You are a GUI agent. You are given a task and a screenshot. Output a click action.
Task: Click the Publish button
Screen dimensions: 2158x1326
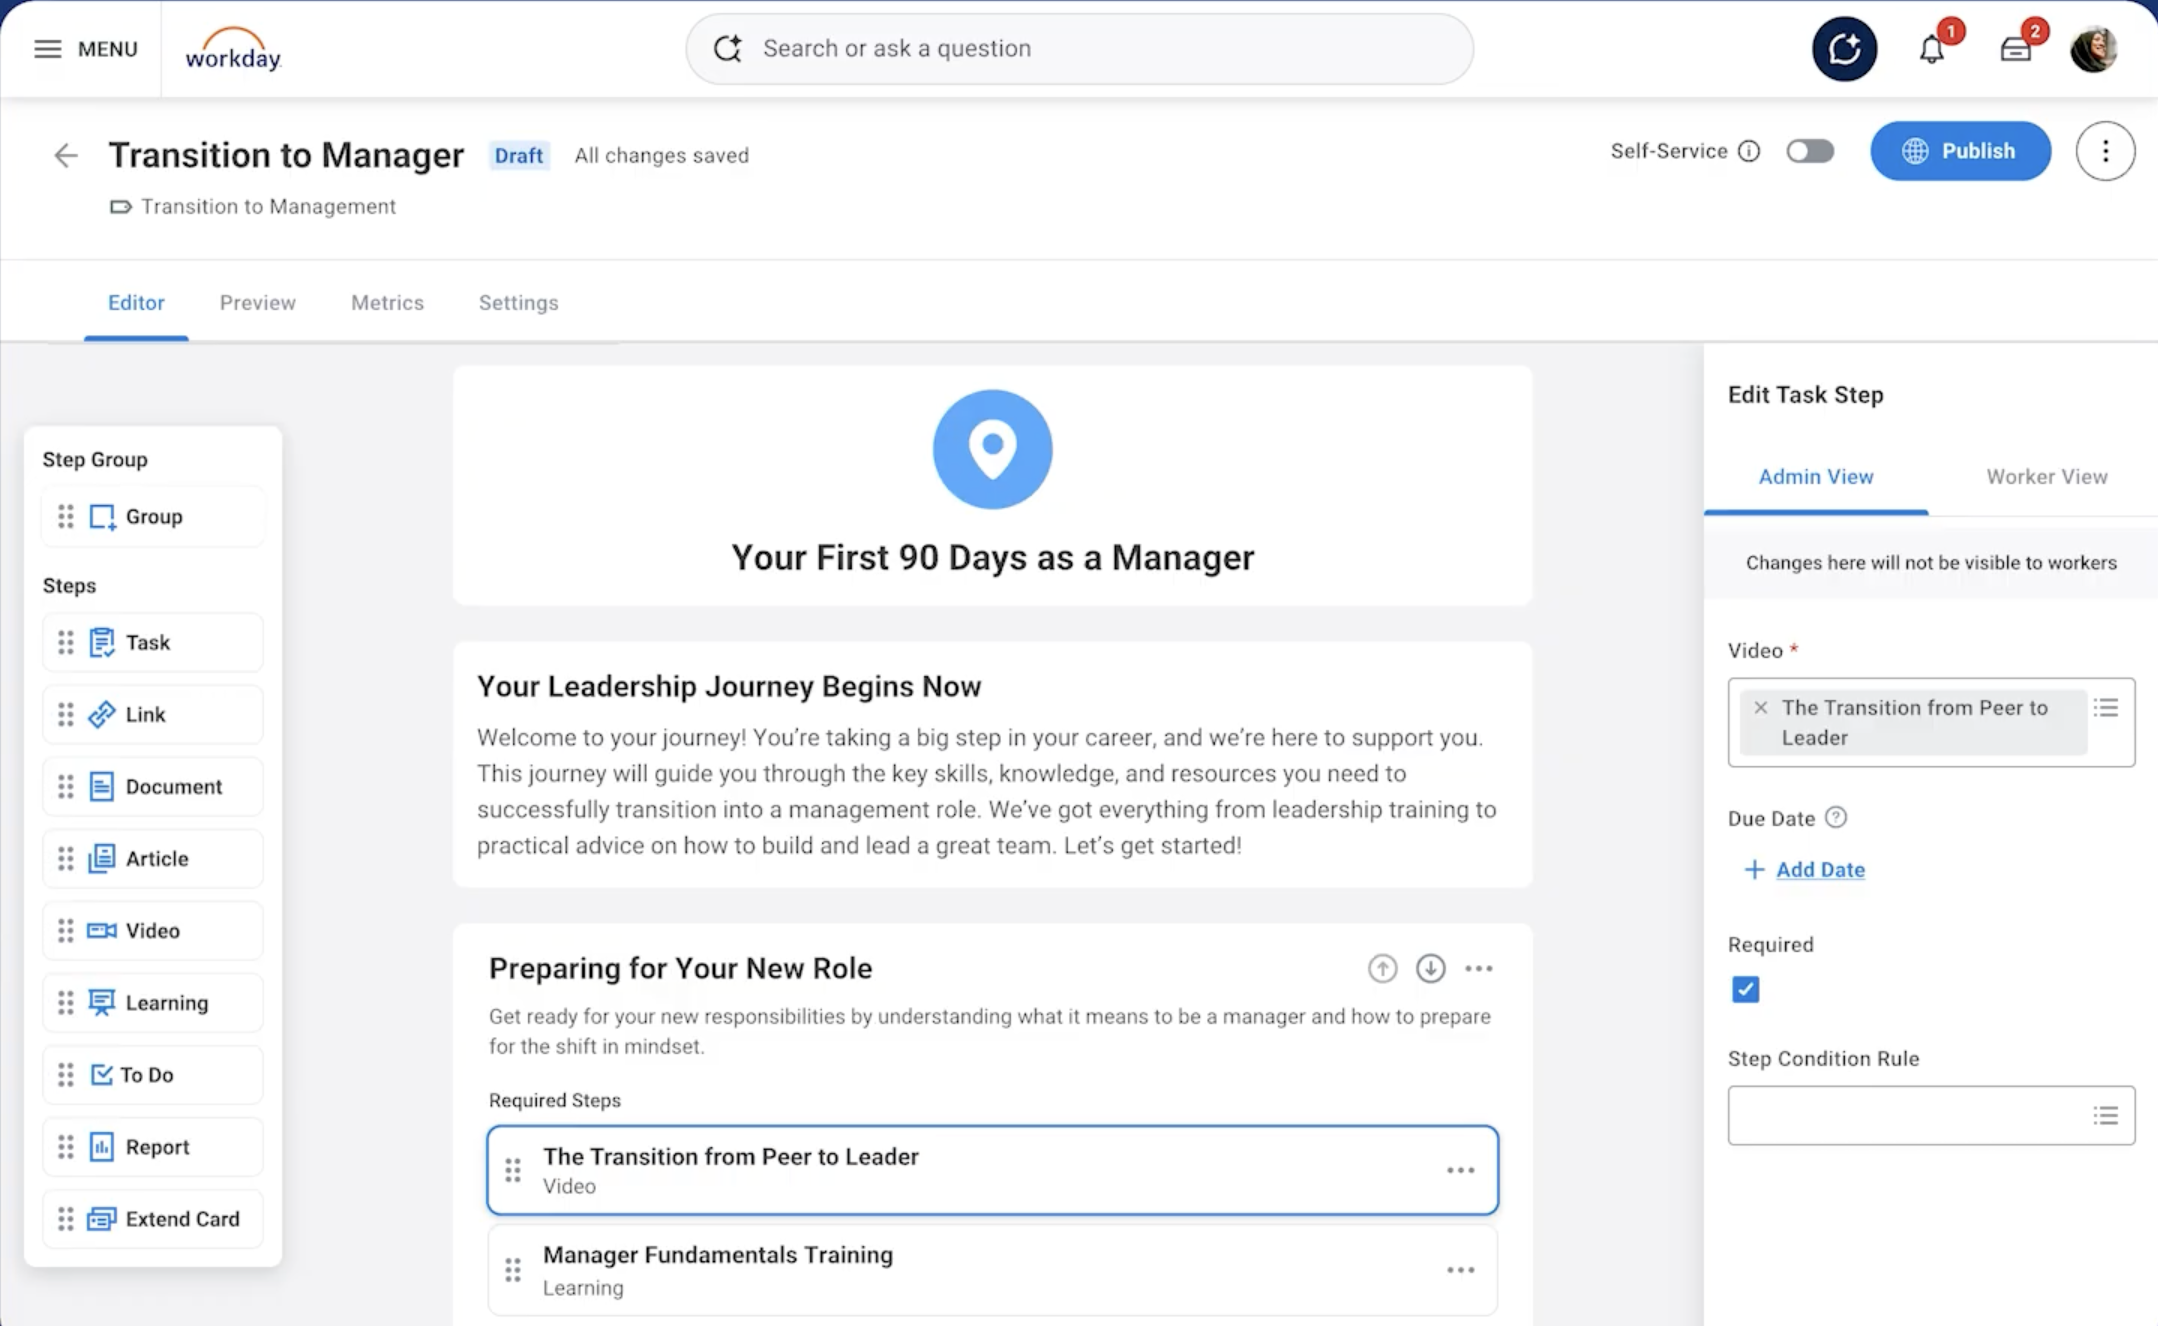click(x=1960, y=151)
